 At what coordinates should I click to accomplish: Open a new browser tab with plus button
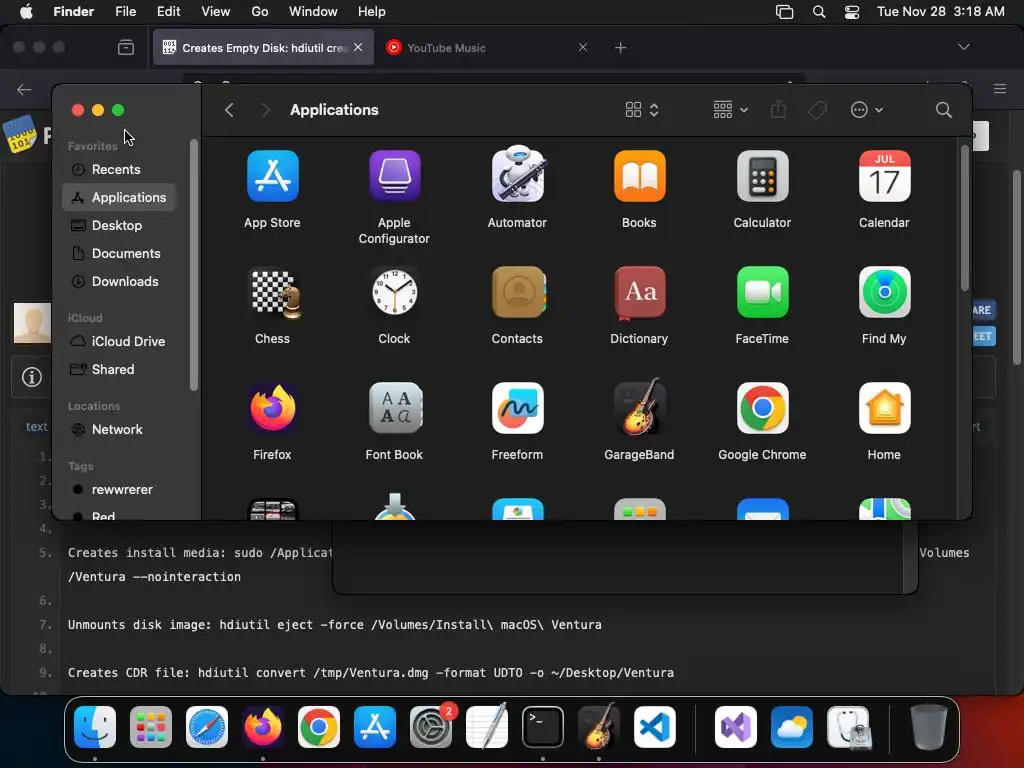pos(620,48)
